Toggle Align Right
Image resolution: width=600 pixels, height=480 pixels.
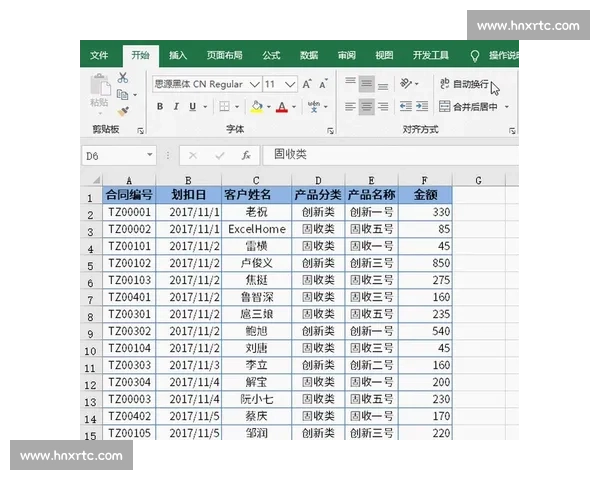click(x=383, y=106)
